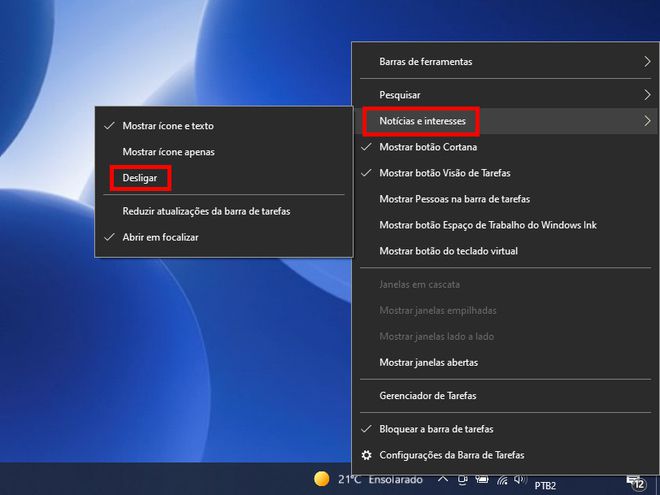The height and width of the screenshot is (495, 660).
Task: Expand Notícias e interesses submenu arrow
Action: pos(647,121)
